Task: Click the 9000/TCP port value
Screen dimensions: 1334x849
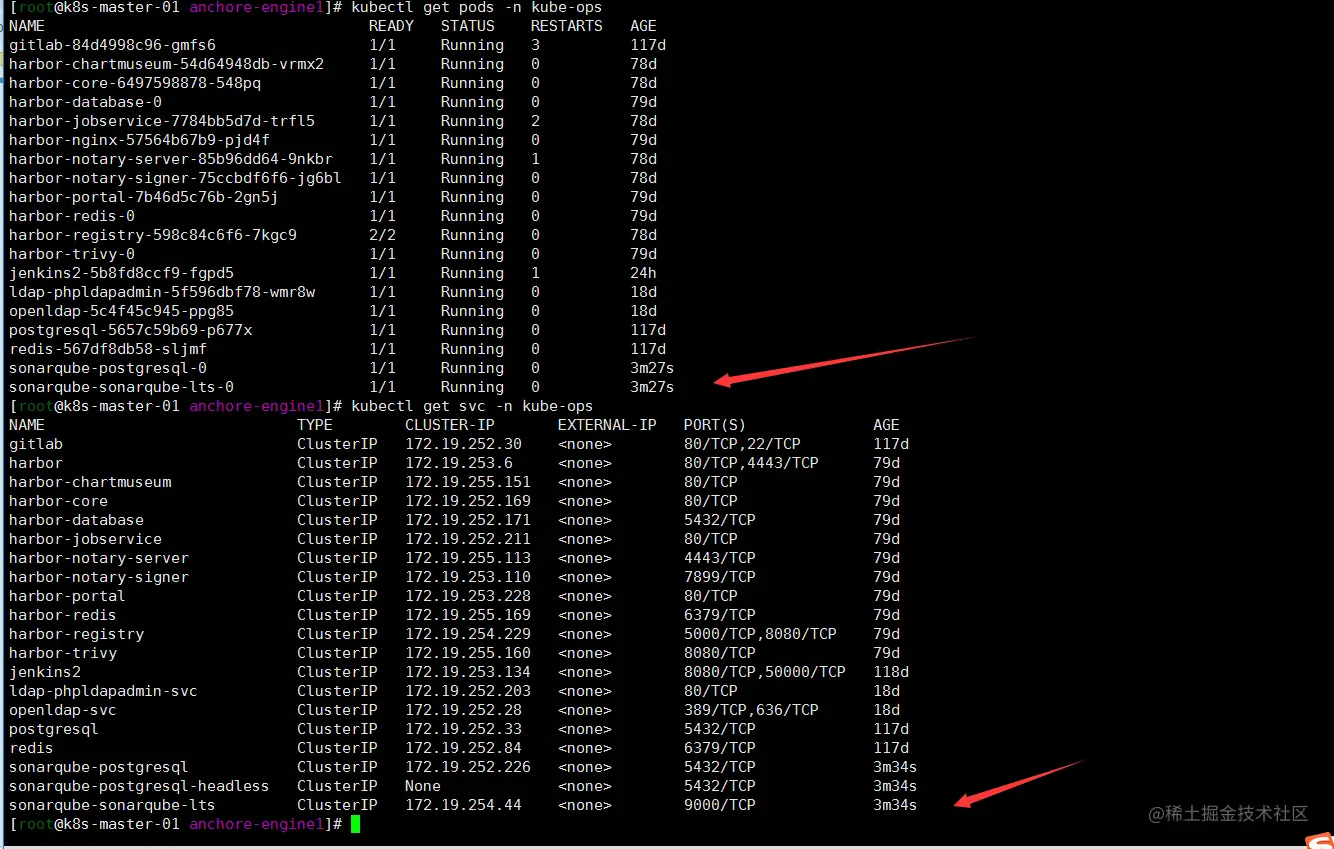Action: tap(720, 805)
